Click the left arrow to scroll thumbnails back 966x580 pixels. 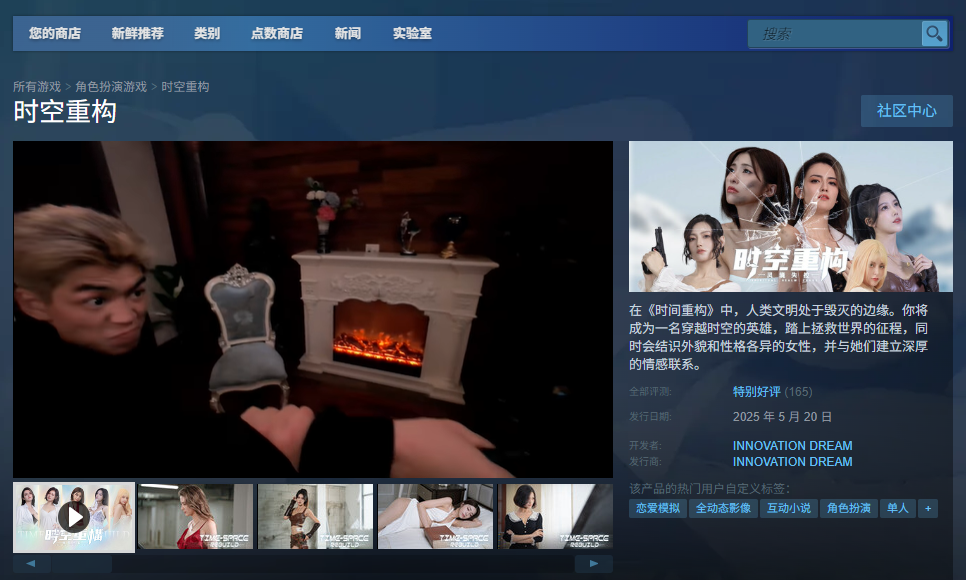(31, 564)
